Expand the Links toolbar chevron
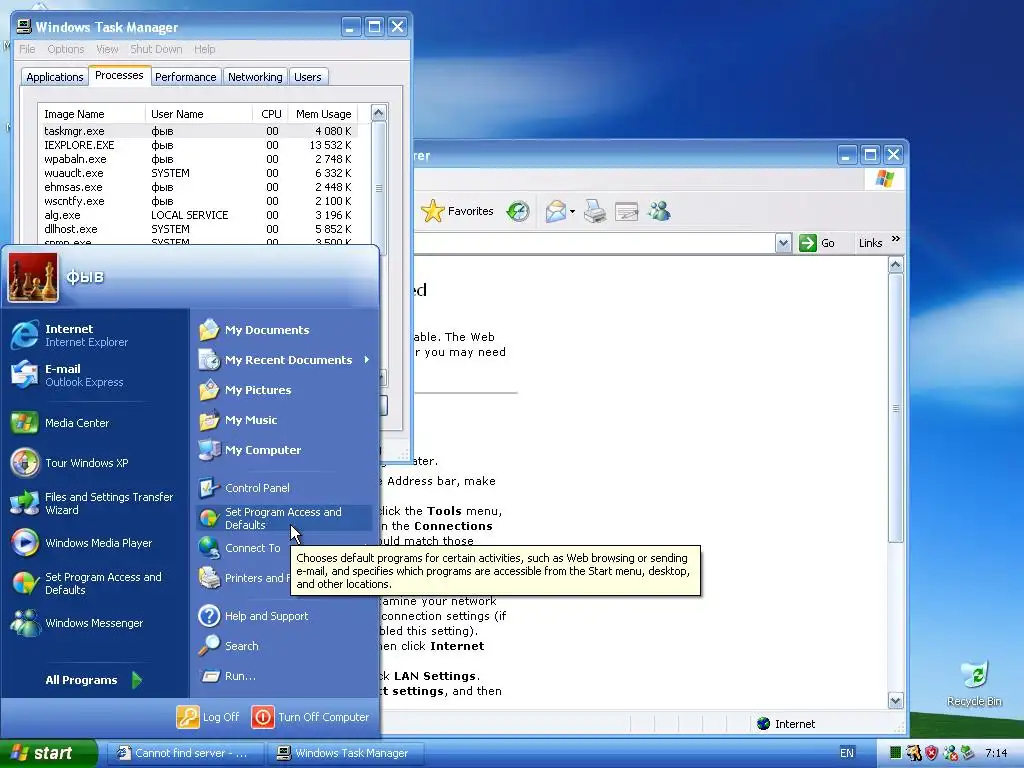This screenshot has height=768, width=1024. [896, 239]
